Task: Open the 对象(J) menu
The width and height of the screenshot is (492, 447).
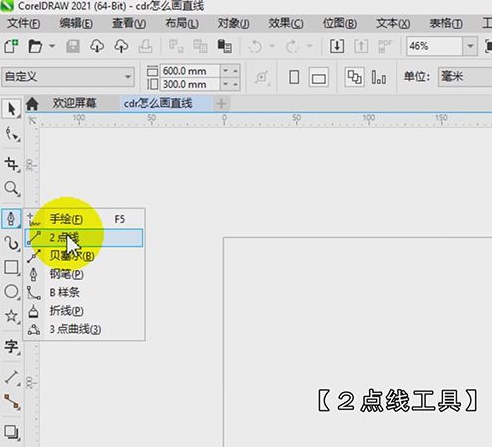Action: 233,23
